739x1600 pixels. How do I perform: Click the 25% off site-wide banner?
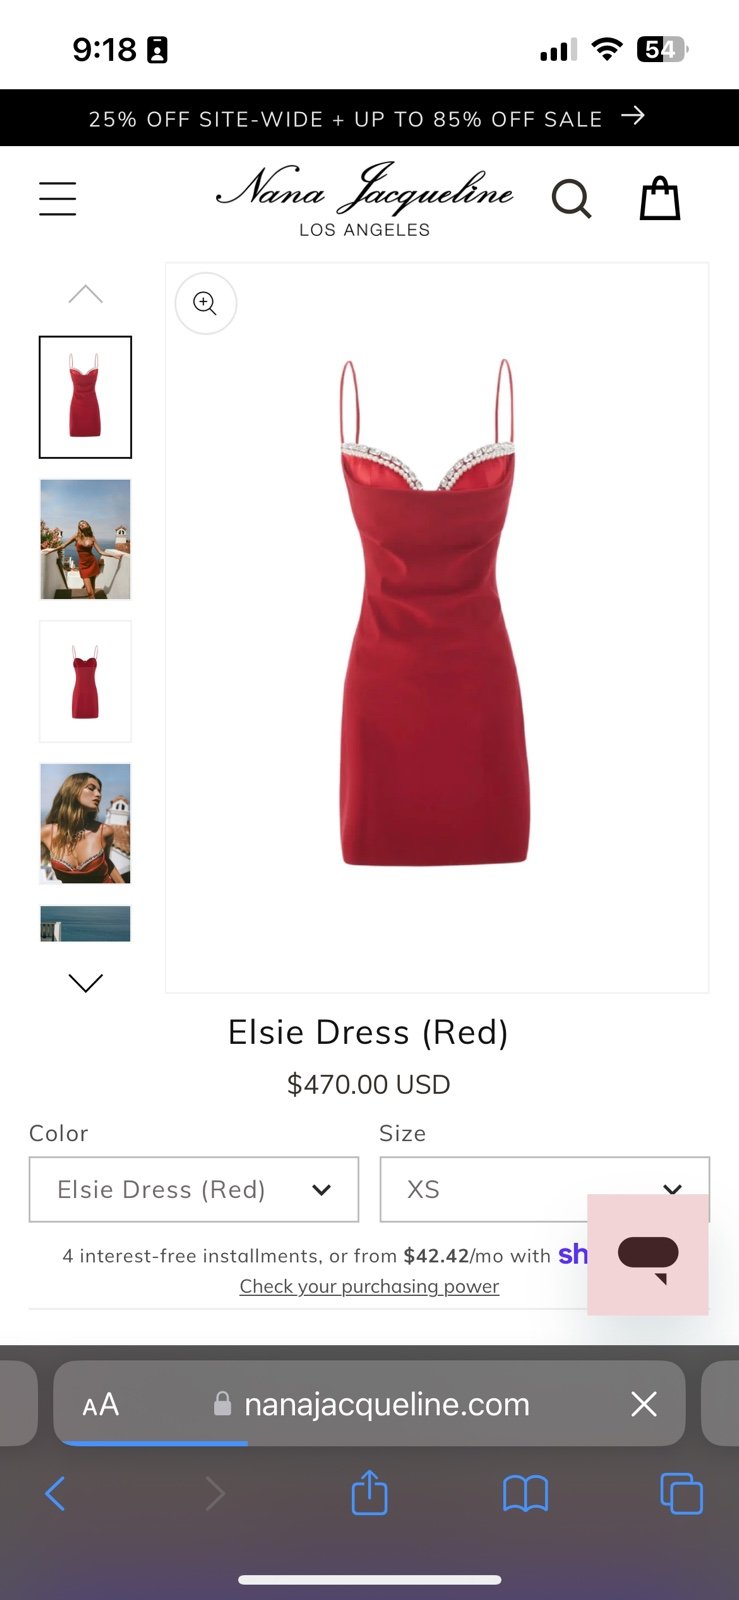pyautogui.click(x=369, y=118)
